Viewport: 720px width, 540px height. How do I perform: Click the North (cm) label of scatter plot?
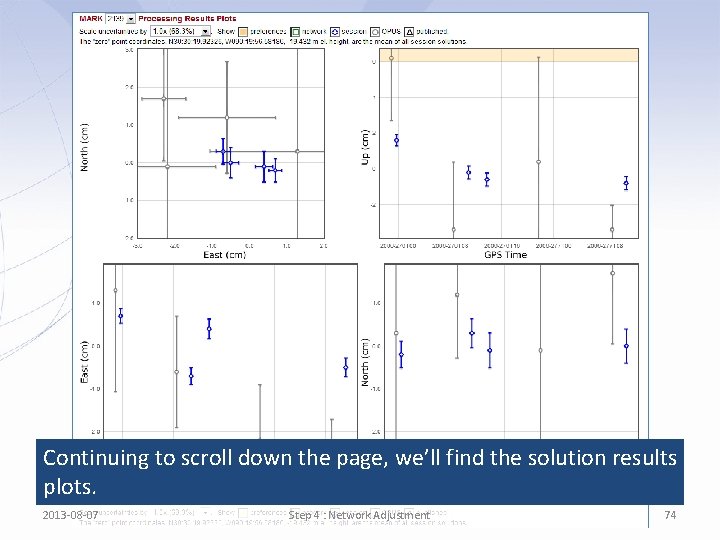click(x=84, y=147)
